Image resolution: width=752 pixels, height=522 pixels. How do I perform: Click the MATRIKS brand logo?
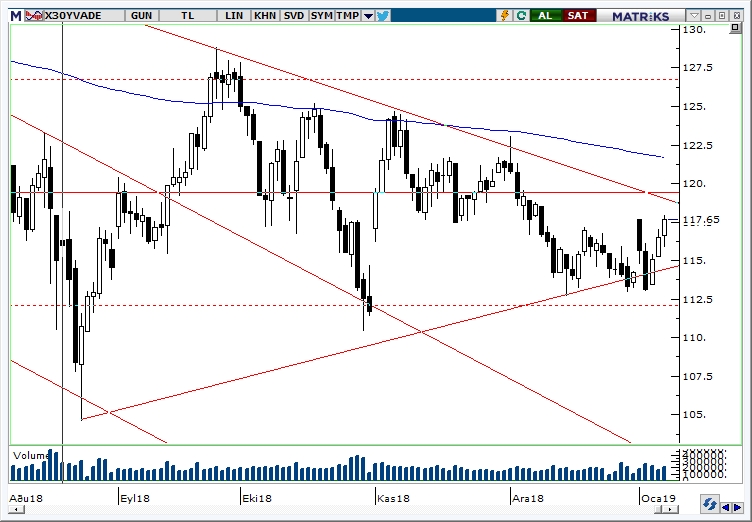click(x=641, y=16)
